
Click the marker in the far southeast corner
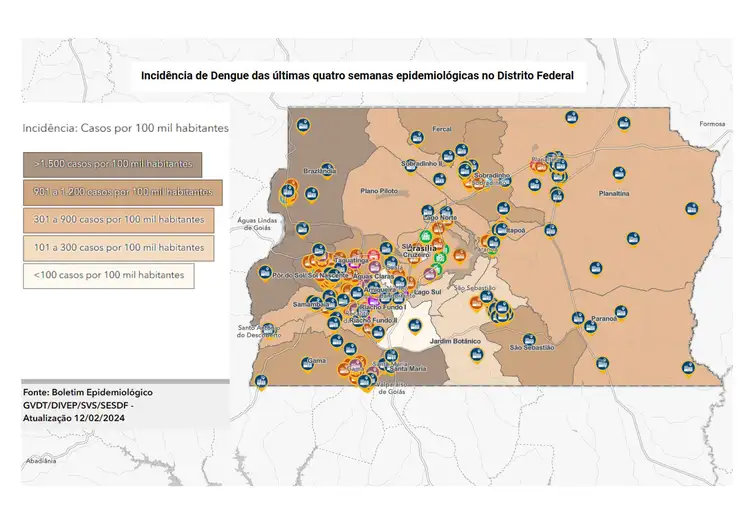tap(685, 367)
